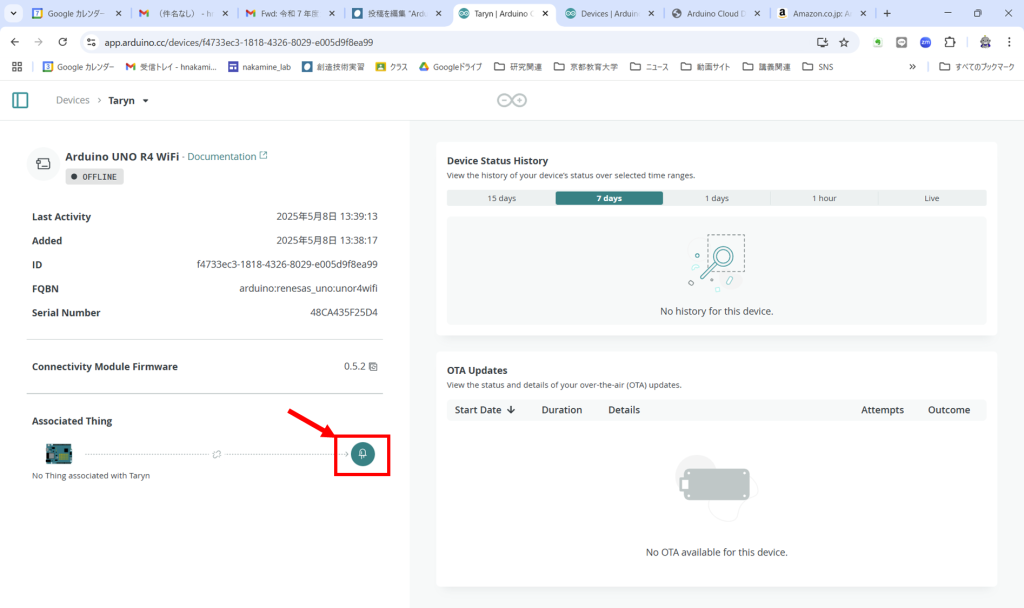
Task: Open the tab search dropdown arrow
Action: tap(13, 14)
